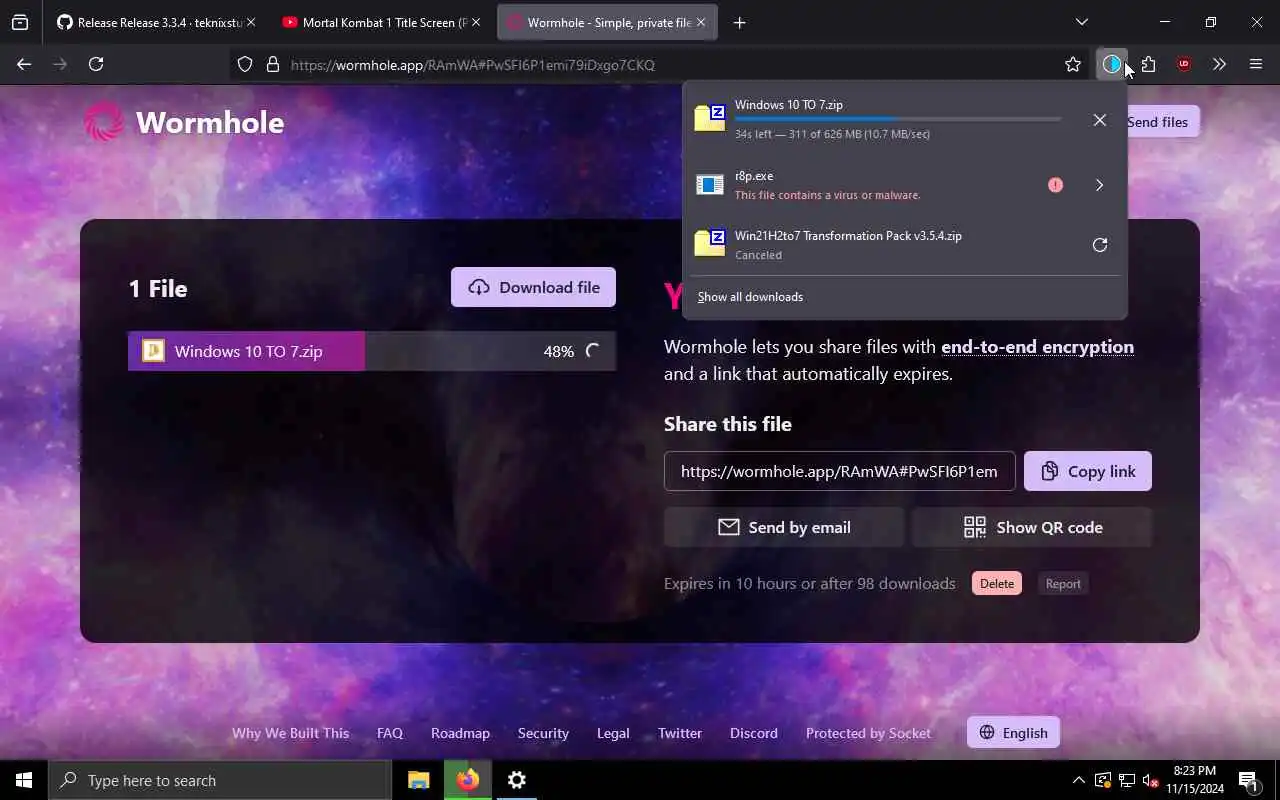Viewport: 1280px width, 800px height.
Task: Open the Discord footer link
Action: coord(754,733)
